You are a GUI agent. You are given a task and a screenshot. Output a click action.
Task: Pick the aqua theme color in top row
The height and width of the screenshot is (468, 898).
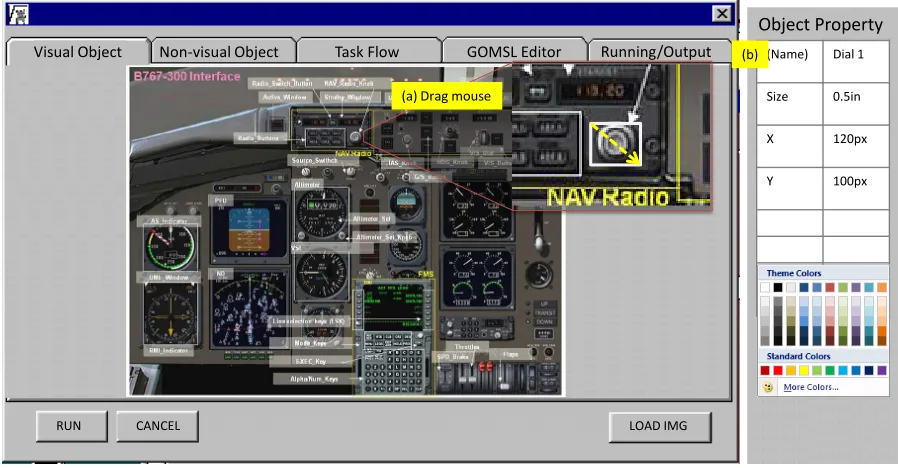[869, 287]
